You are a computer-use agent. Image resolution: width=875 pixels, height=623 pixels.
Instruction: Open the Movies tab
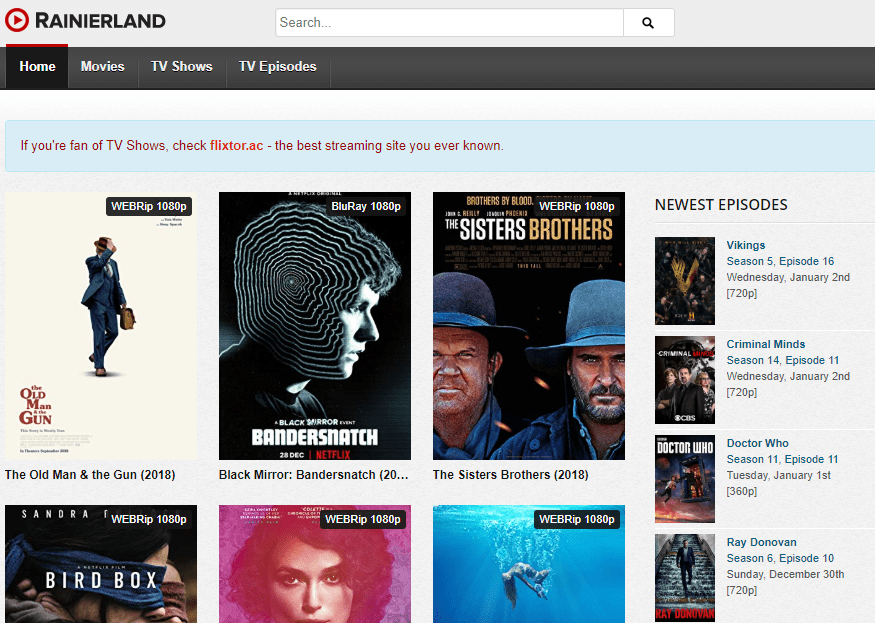click(x=103, y=66)
